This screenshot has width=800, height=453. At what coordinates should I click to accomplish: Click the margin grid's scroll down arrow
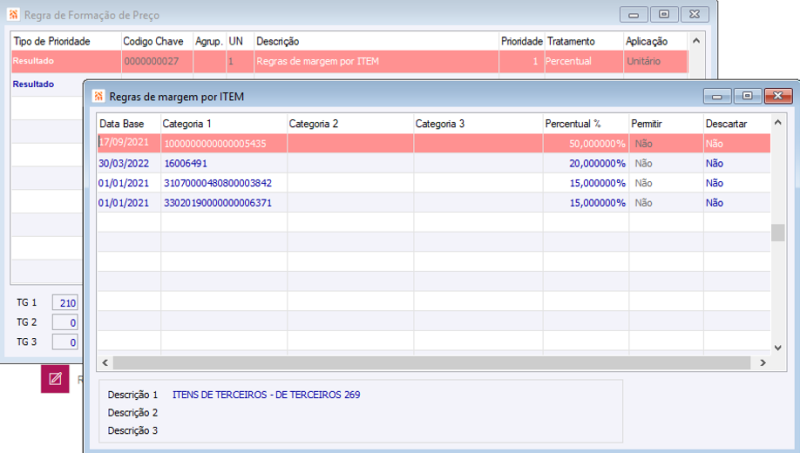tap(778, 348)
